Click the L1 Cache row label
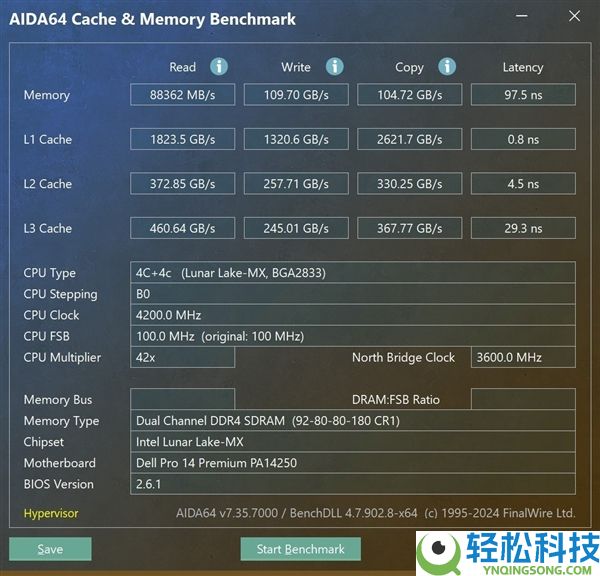 [48, 139]
